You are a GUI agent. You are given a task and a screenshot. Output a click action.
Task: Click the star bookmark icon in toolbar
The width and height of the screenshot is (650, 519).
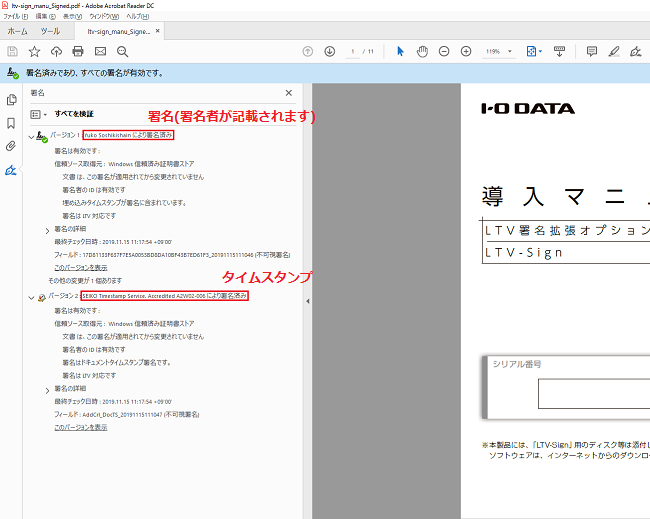(34, 51)
